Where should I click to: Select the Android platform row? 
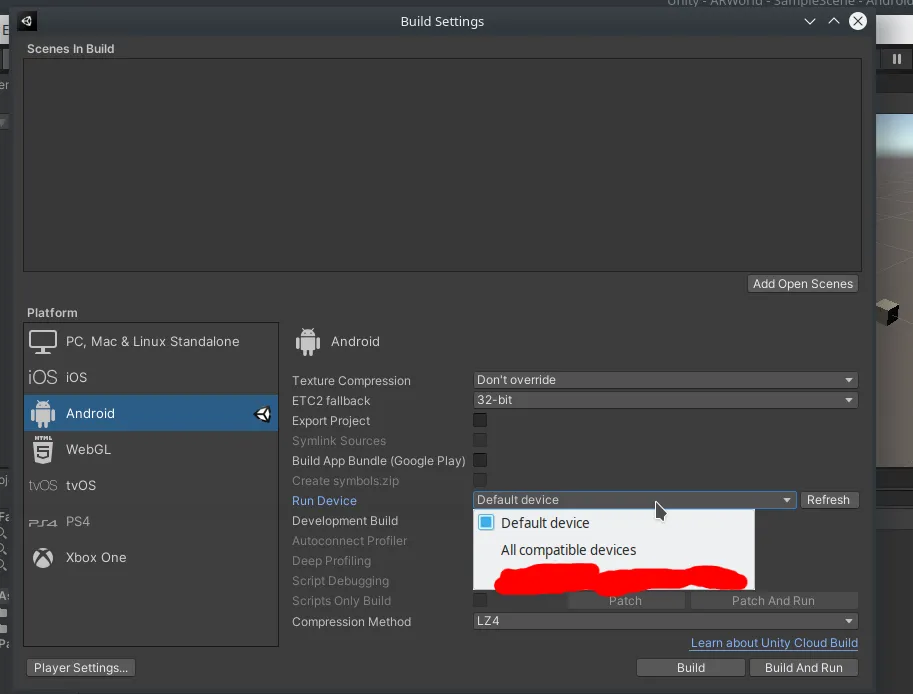[151, 413]
